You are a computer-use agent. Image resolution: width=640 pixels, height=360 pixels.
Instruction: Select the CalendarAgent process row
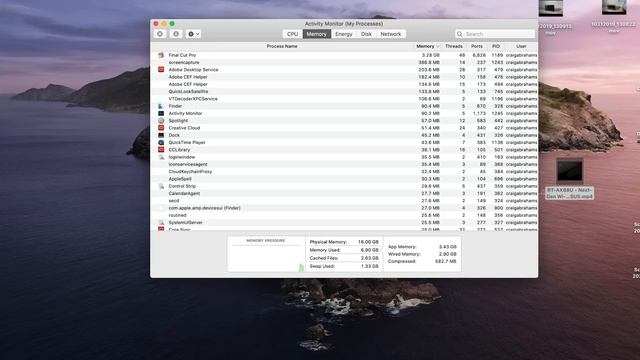[x=344, y=193]
